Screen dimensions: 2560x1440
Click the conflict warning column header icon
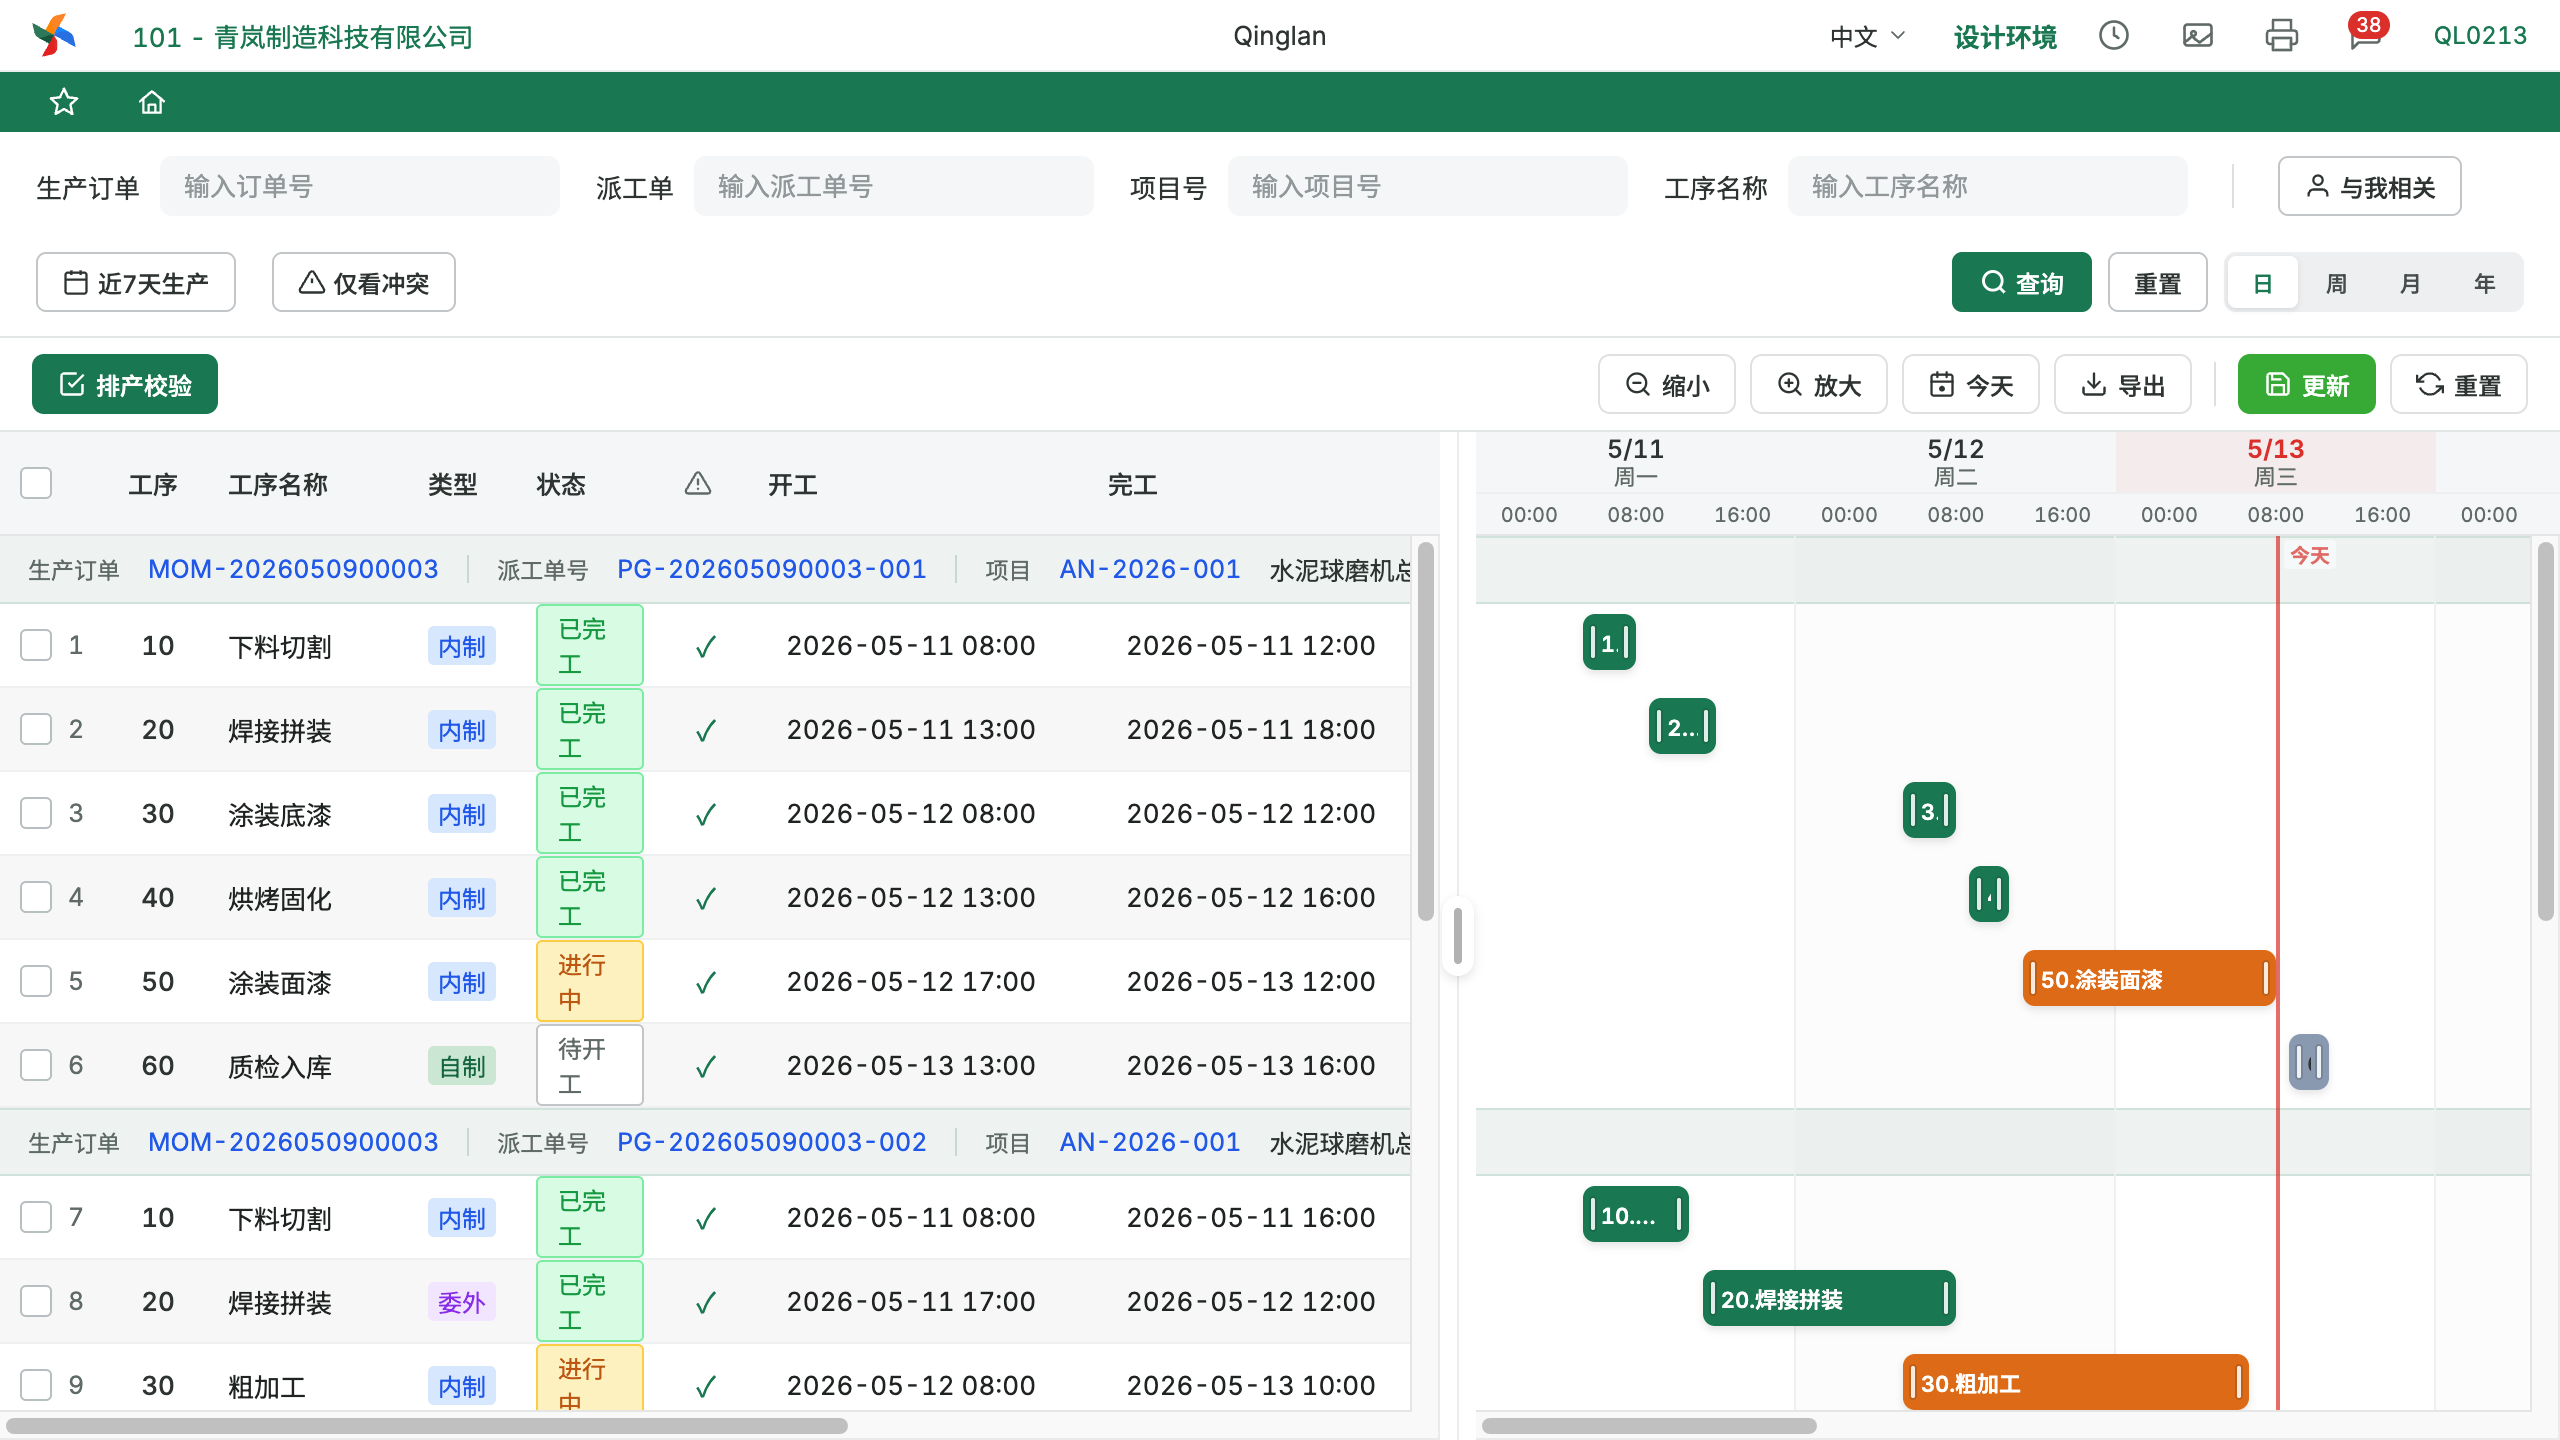click(698, 484)
